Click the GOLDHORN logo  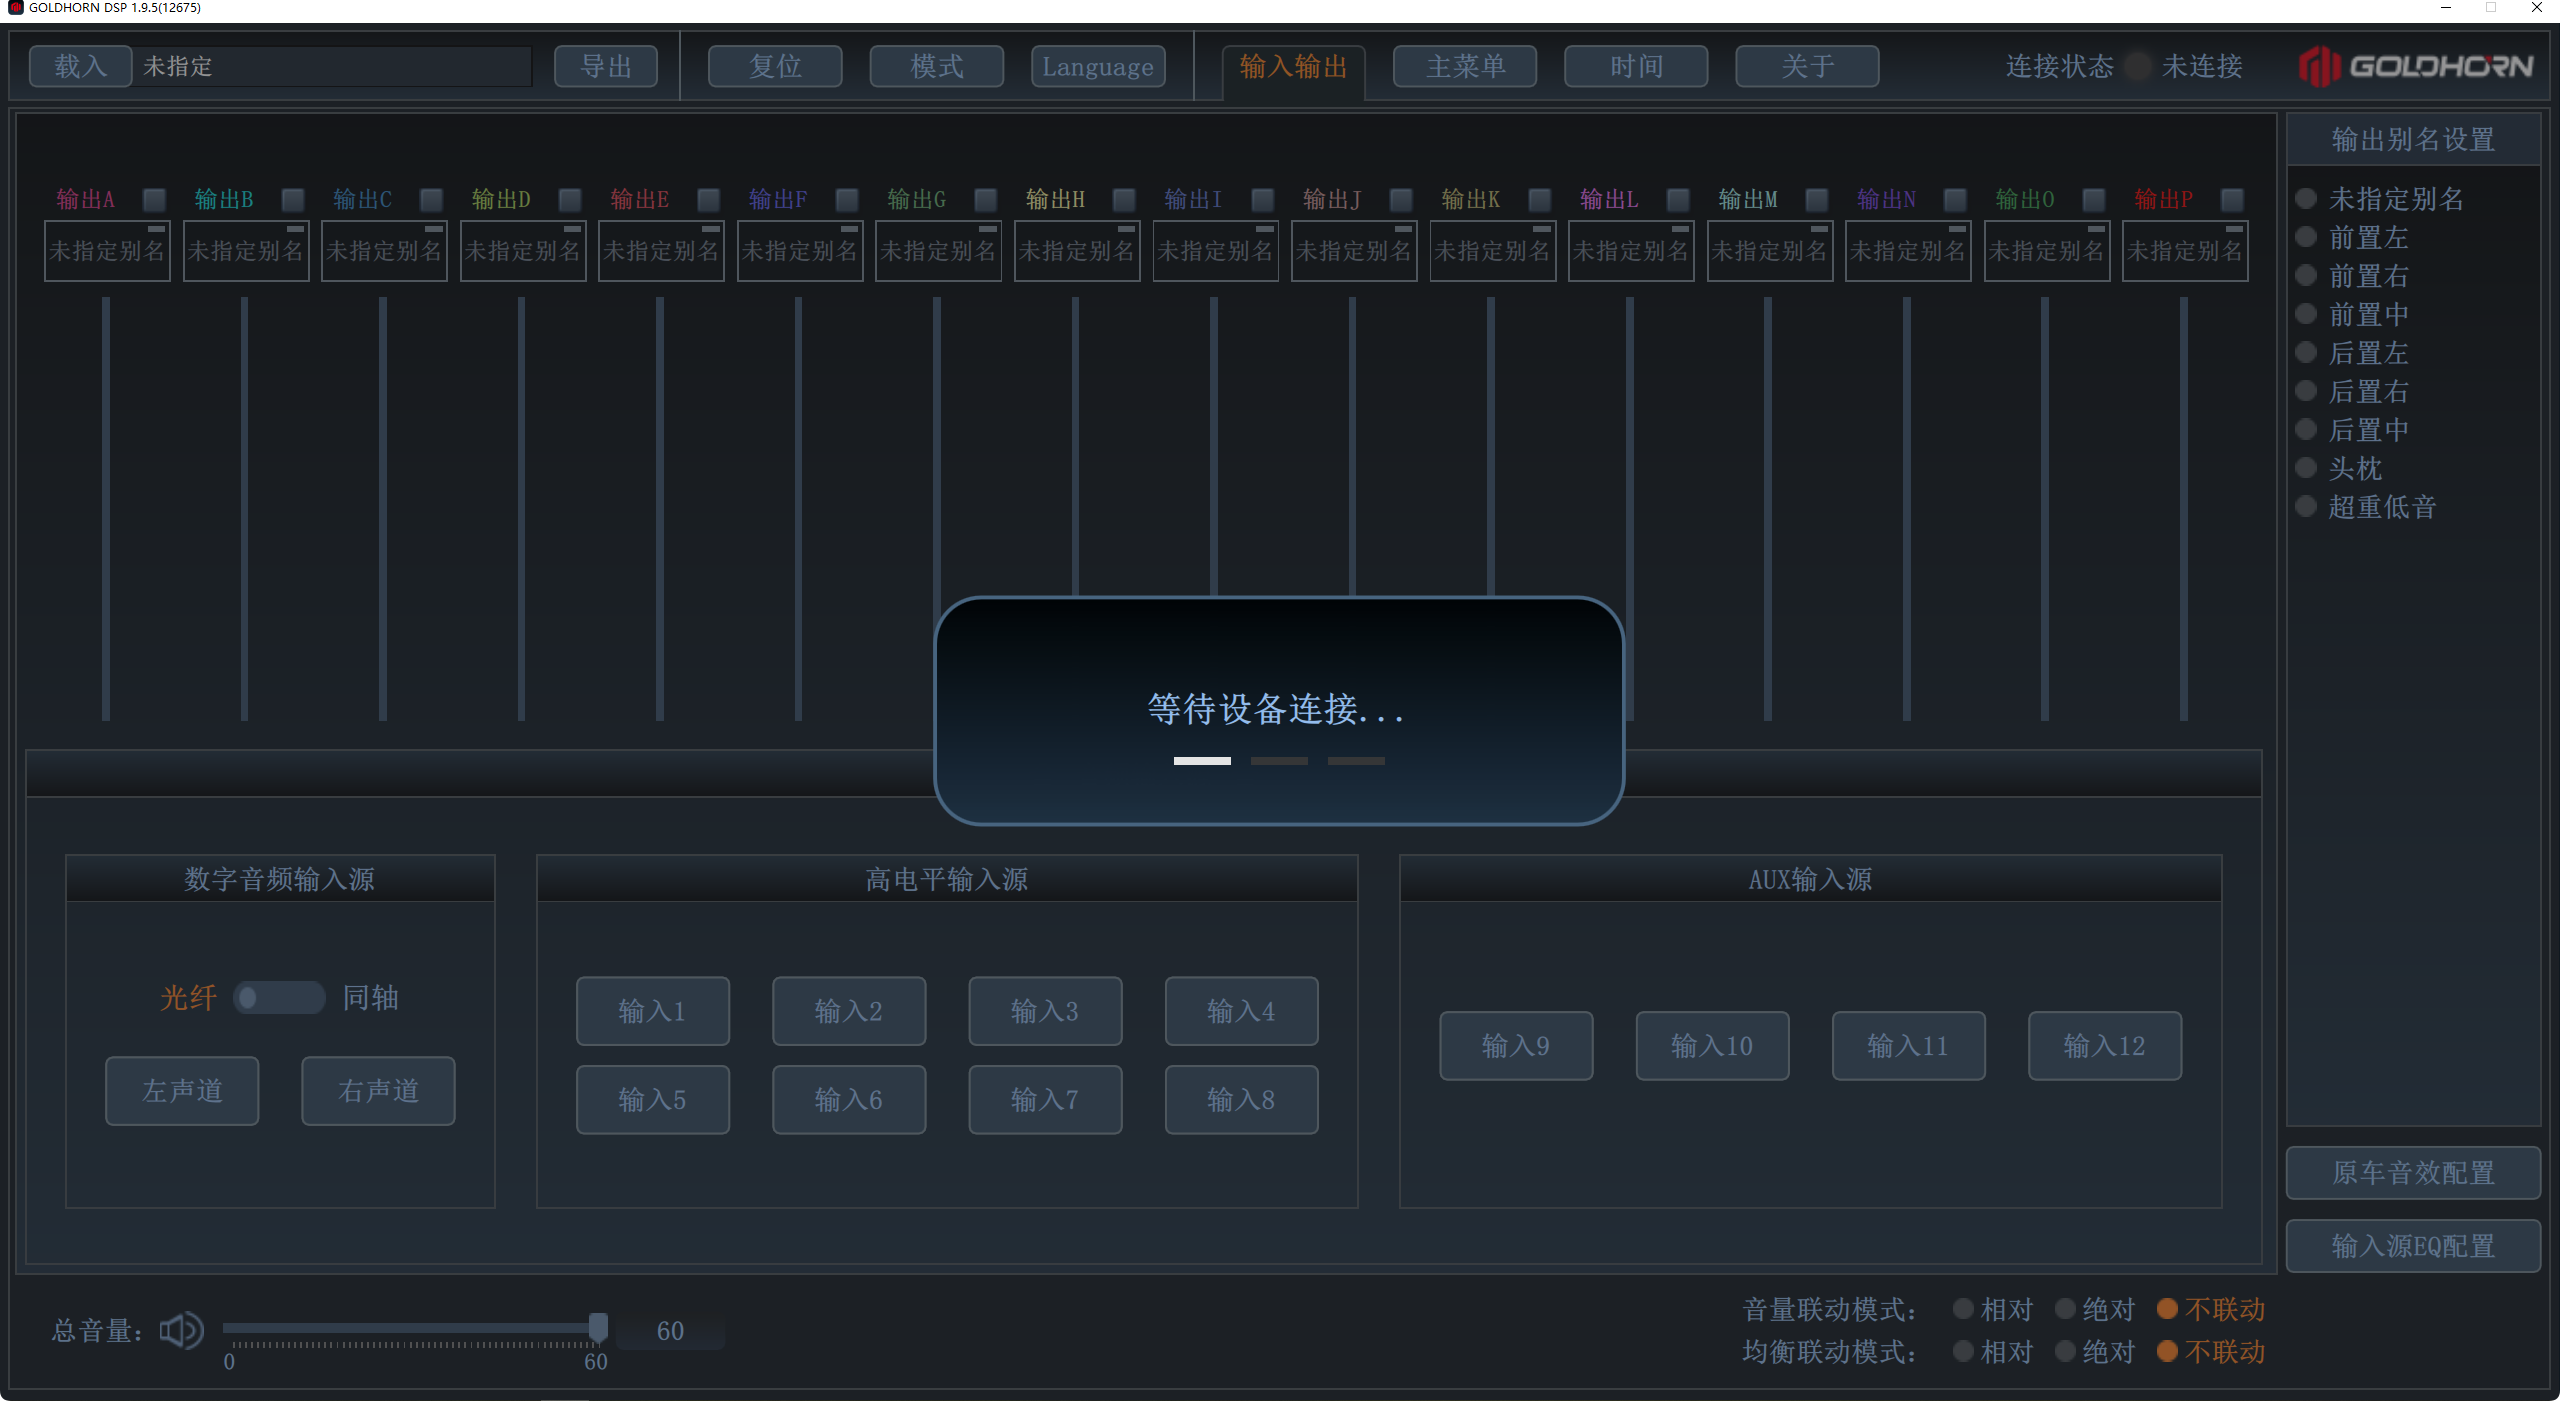pyautogui.click(x=2415, y=66)
